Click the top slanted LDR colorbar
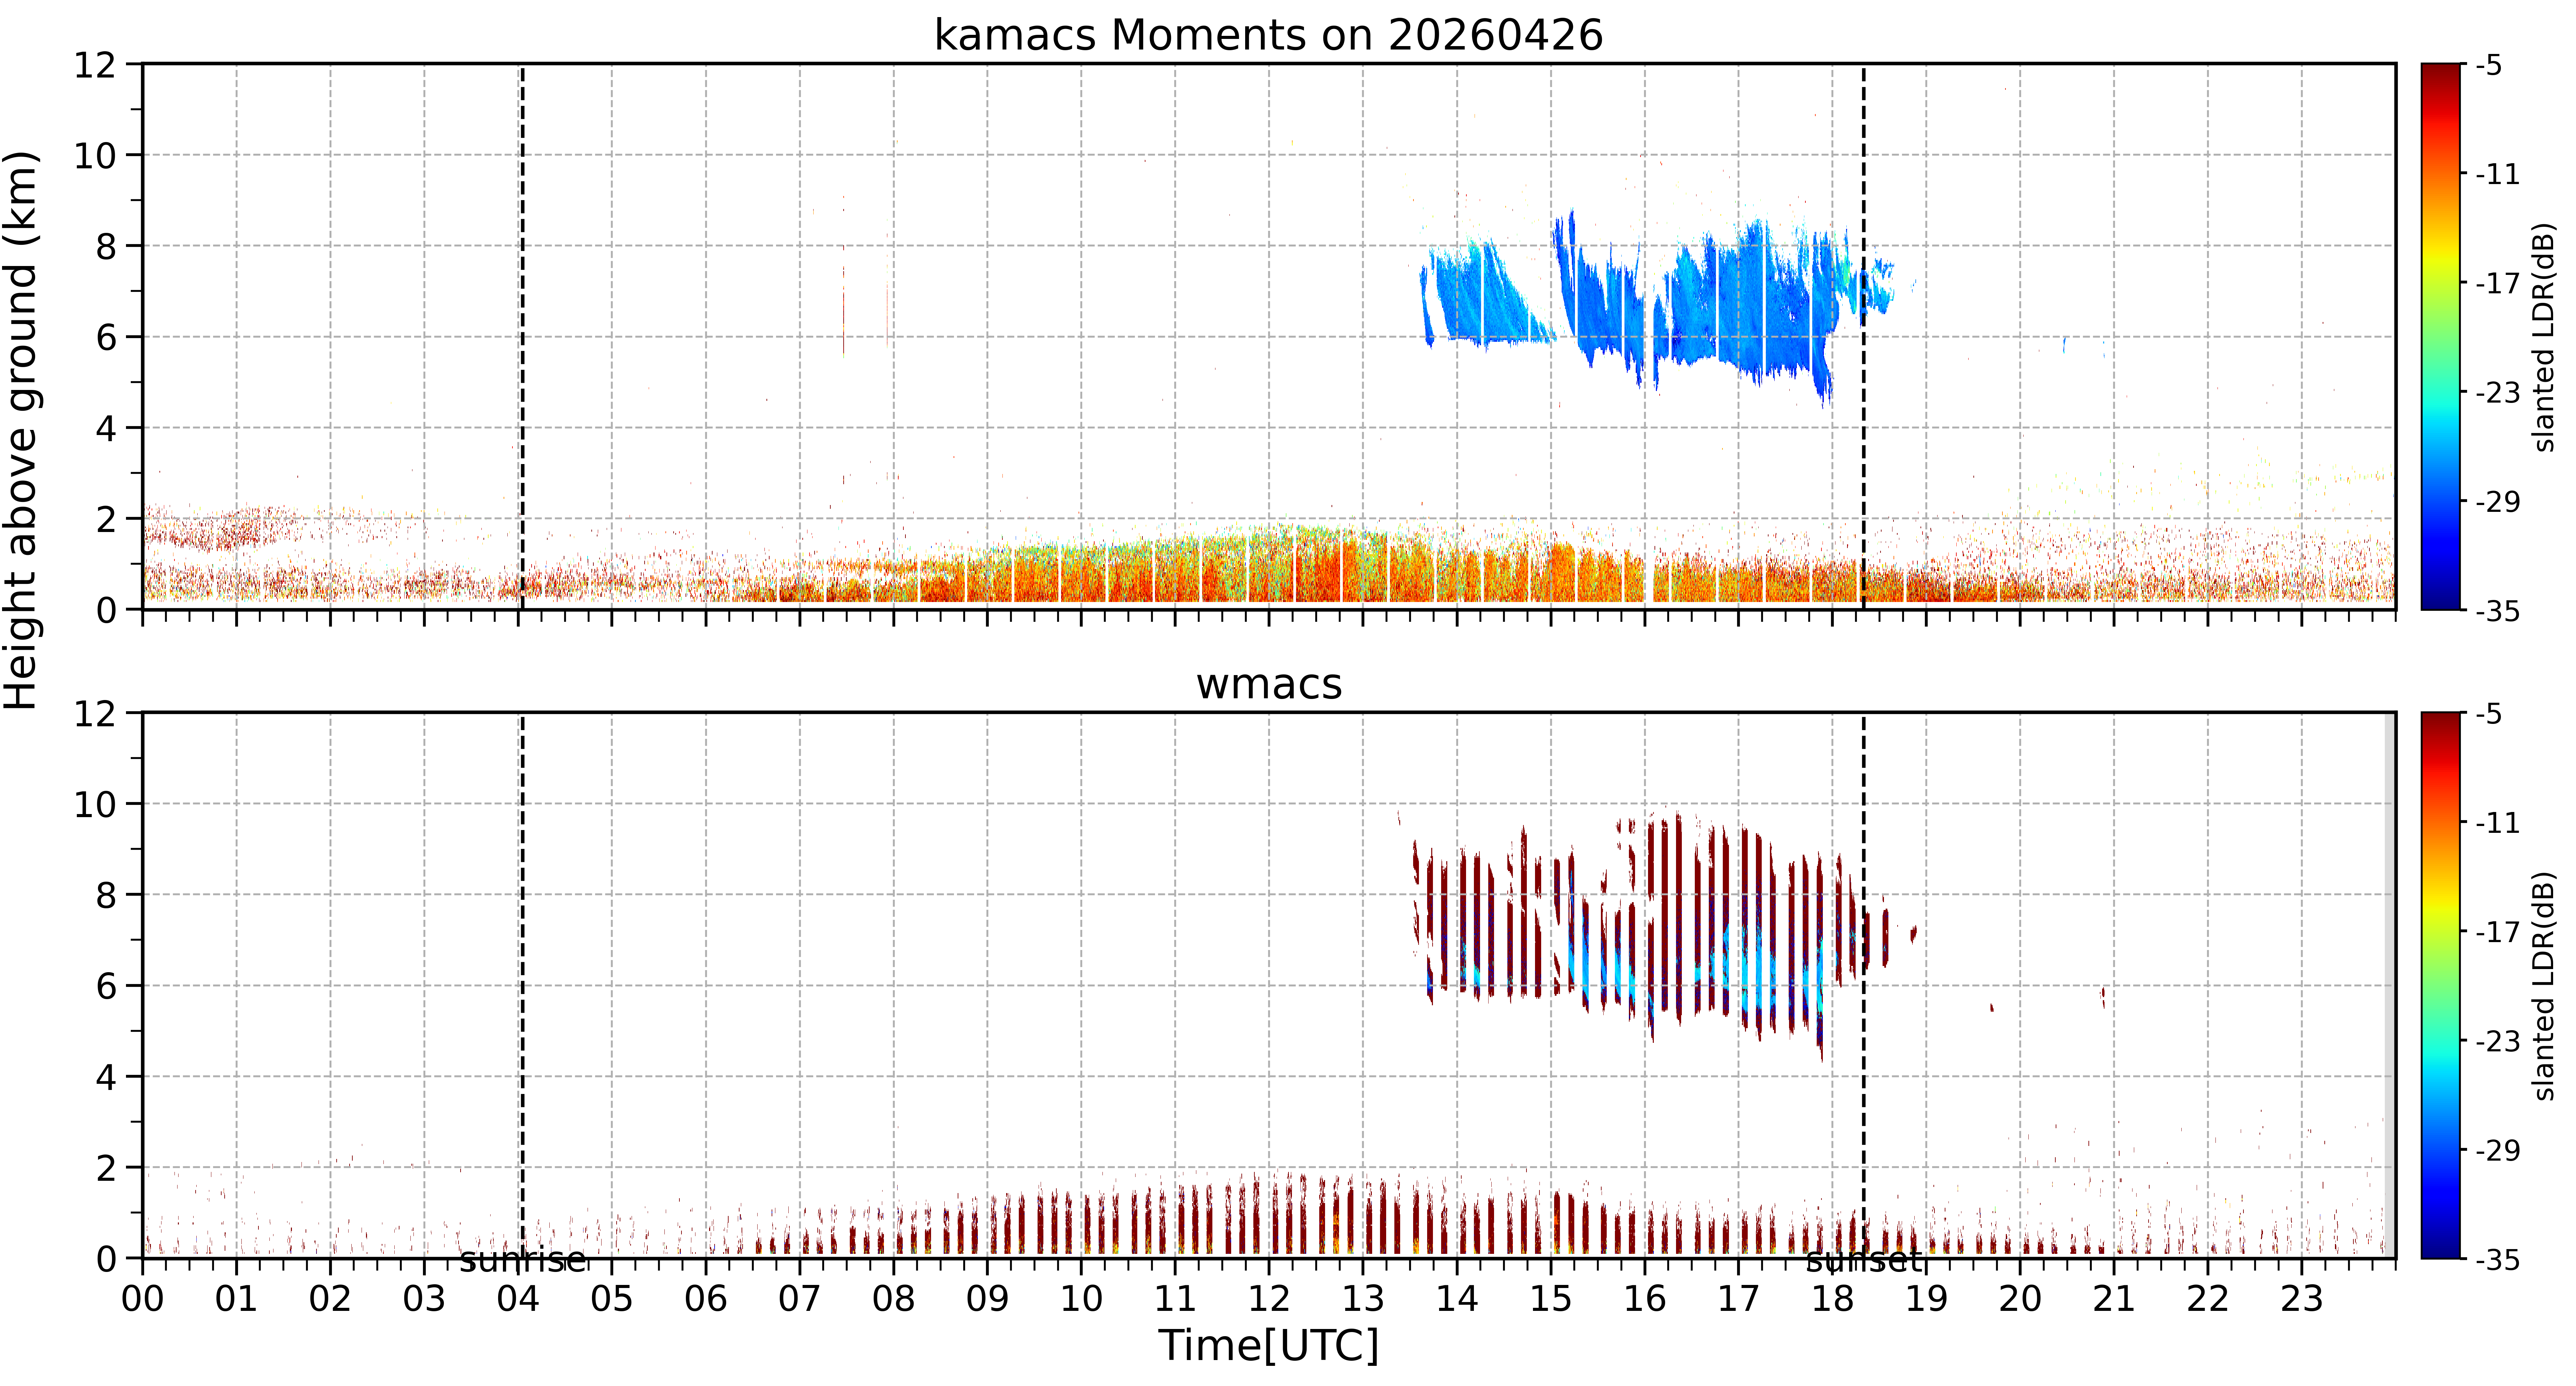This screenshot has height=1386, width=2576. point(2440,336)
